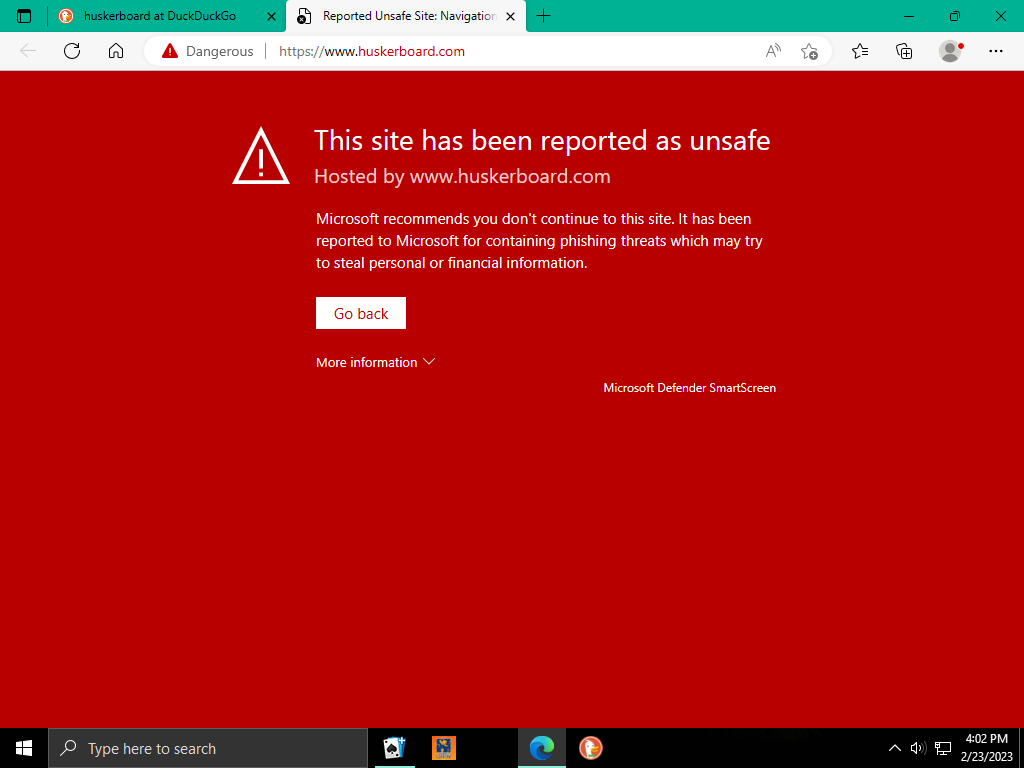
Task: Open the browser profile menu
Action: pos(951,51)
